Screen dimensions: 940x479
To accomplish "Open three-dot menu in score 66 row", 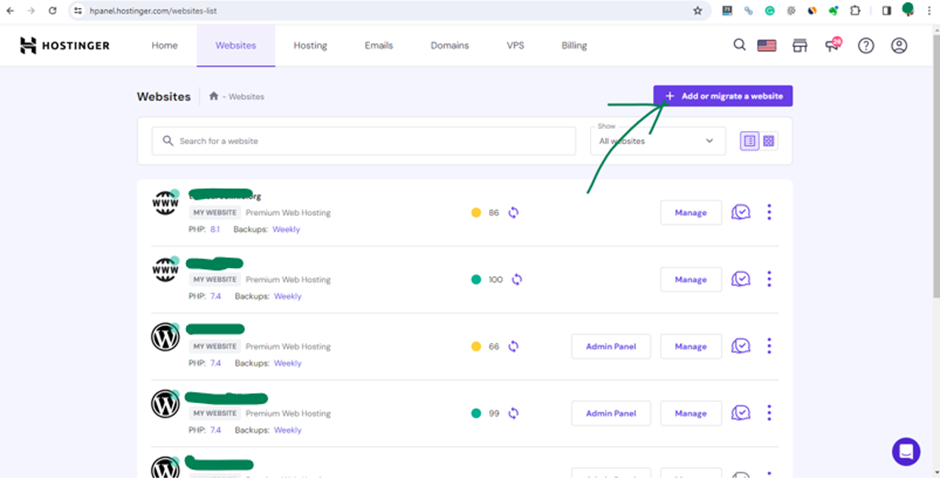I will [x=769, y=347].
